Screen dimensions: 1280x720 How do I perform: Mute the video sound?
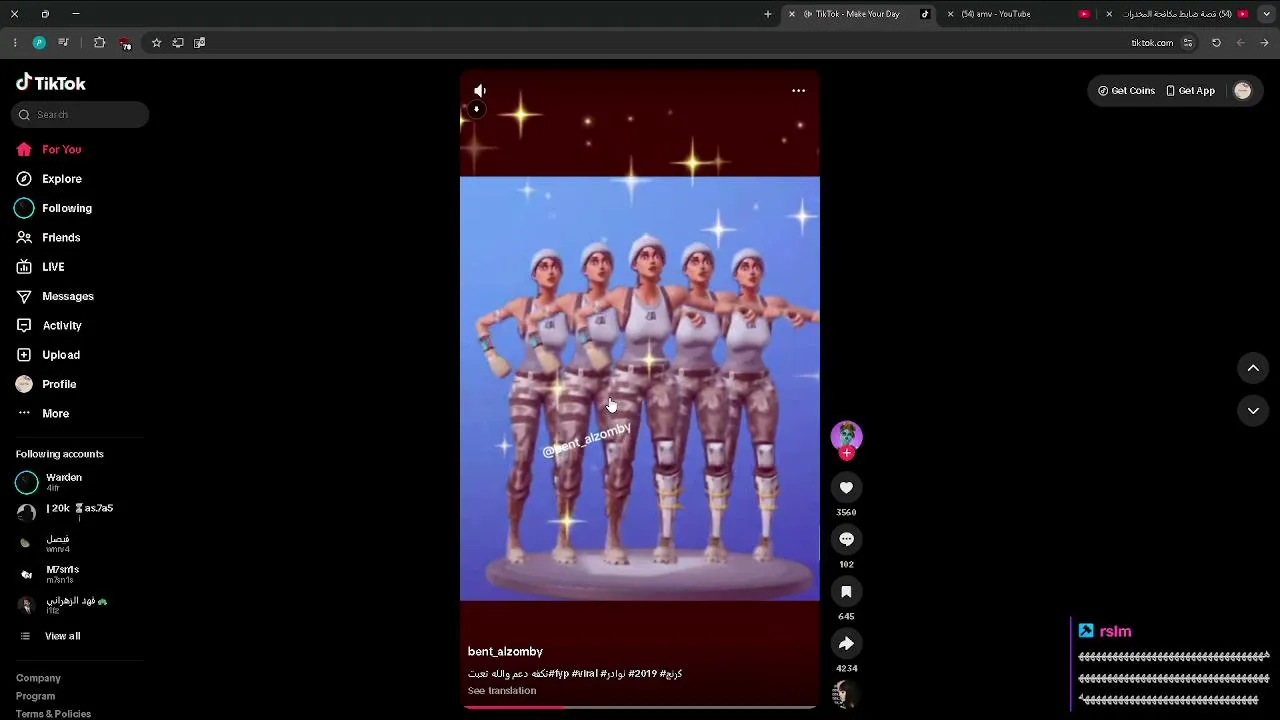click(x=480, y=91)
